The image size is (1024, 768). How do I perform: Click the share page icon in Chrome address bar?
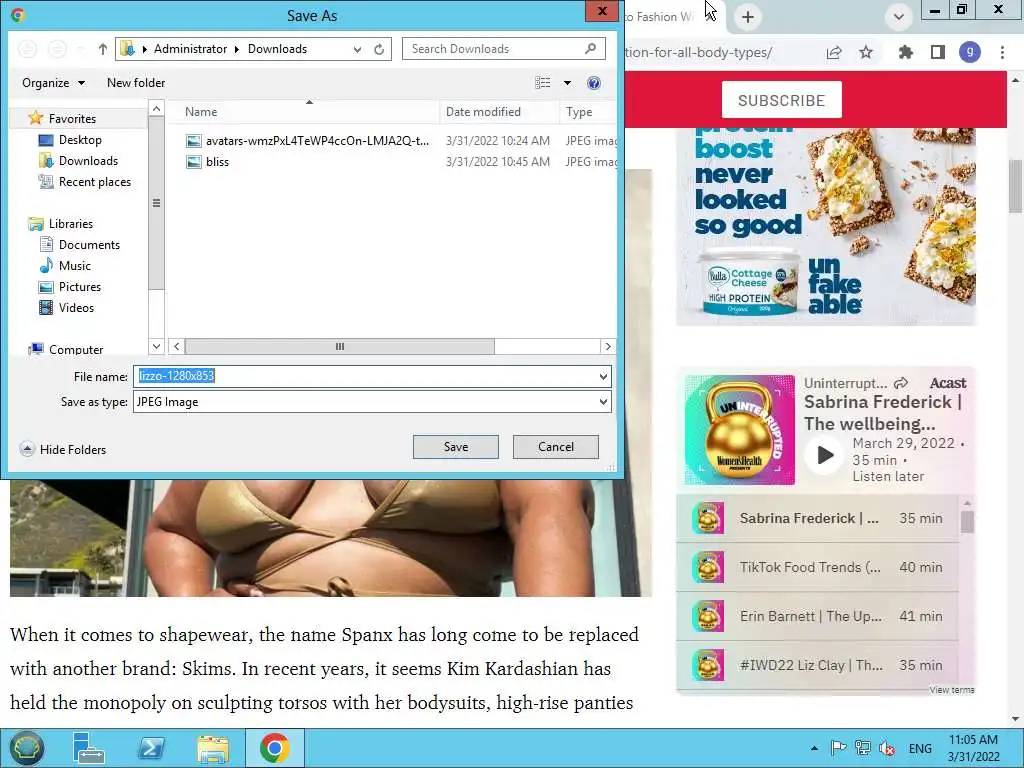(834, 52)
